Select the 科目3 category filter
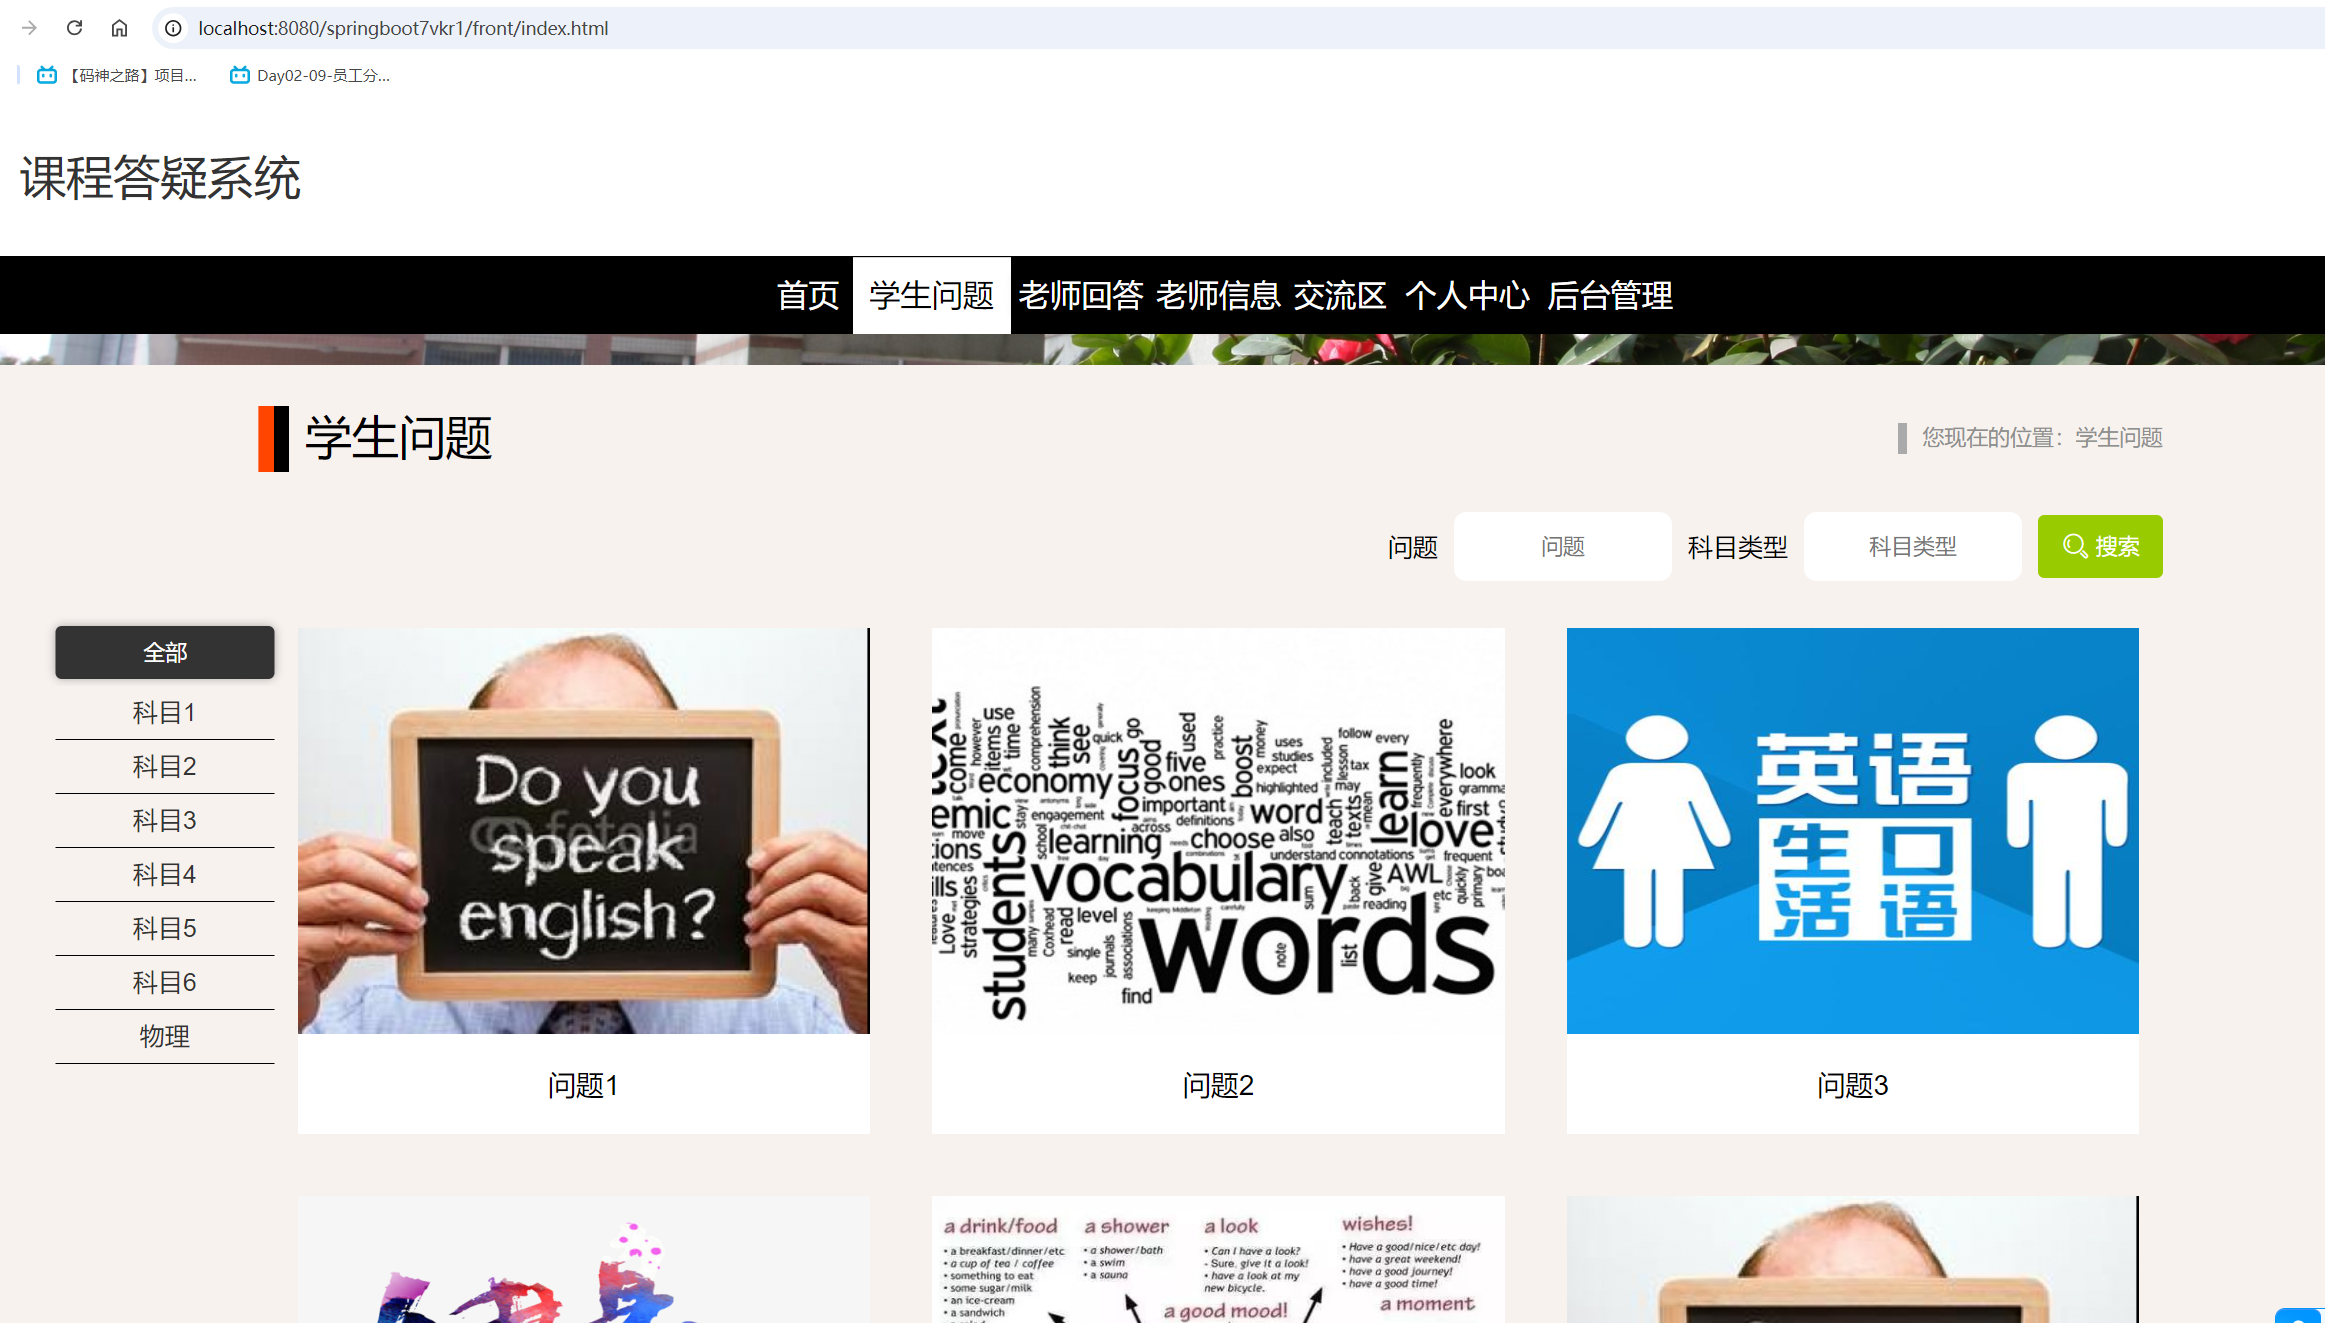The image size is (2325, 1323). tap(164, 820)
